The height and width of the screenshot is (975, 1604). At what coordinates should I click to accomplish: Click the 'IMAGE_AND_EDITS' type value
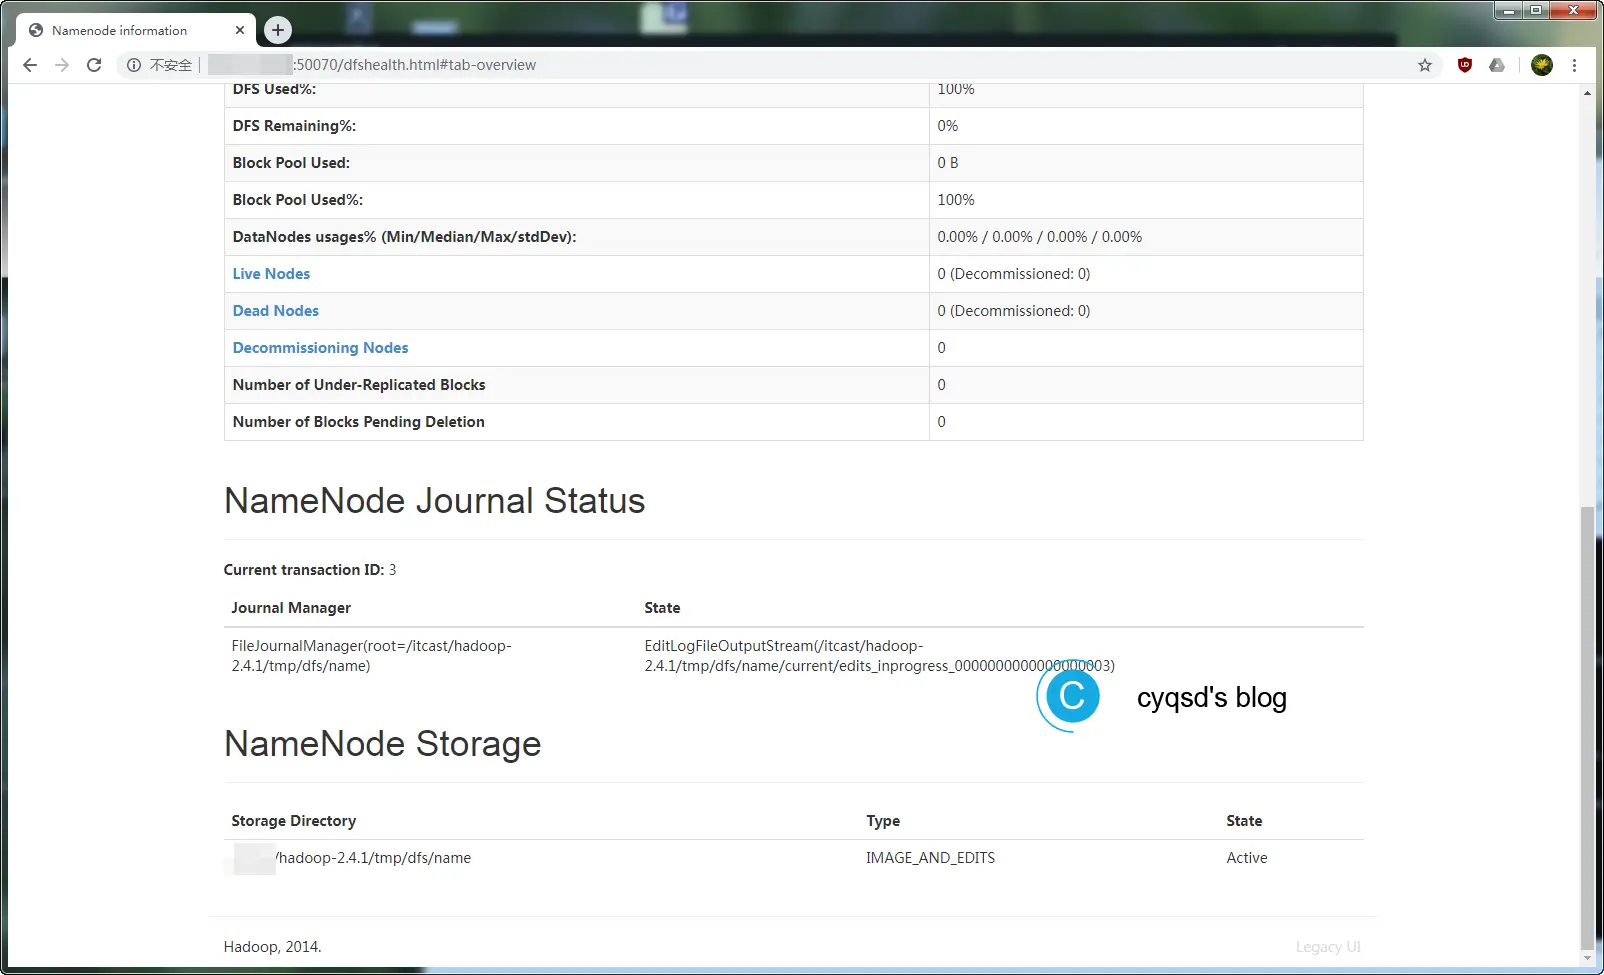tap(931, 858)
